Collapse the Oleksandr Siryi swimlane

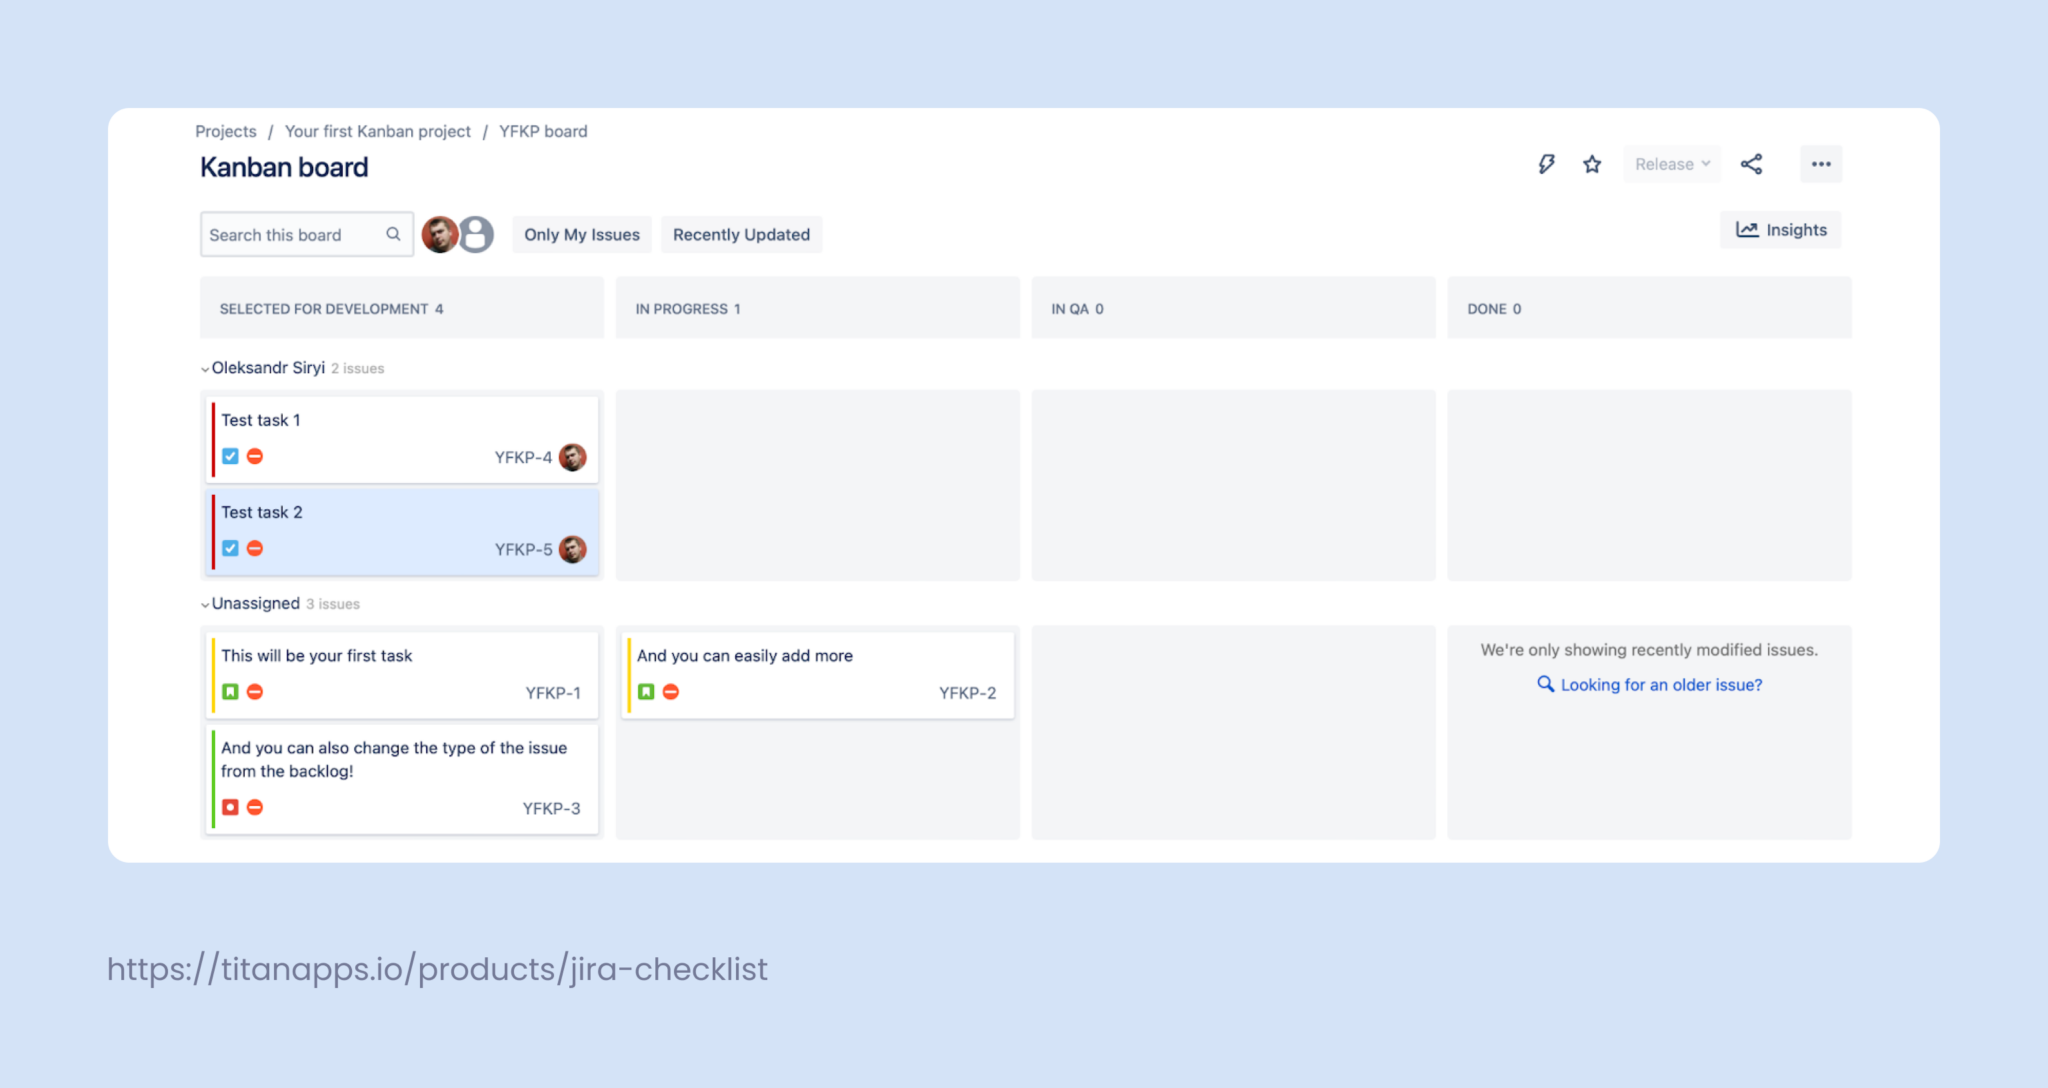point(203,368)
